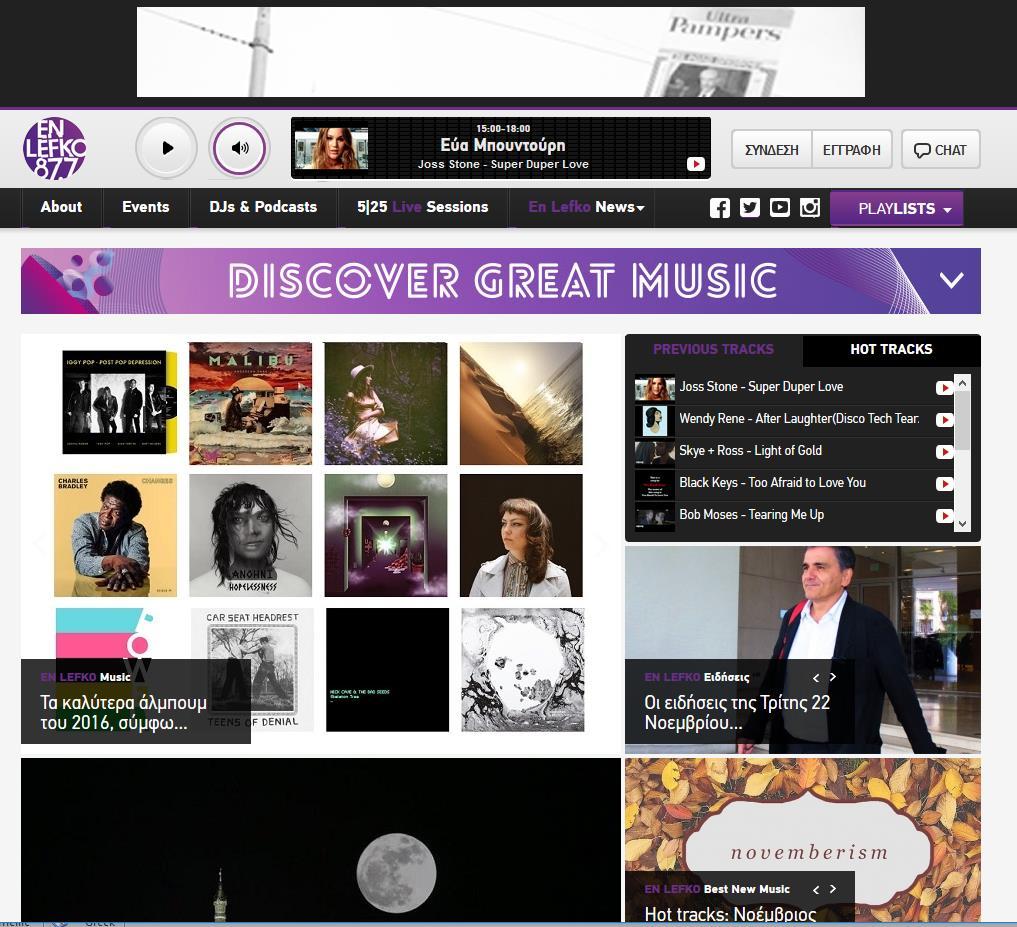Play video for Joss Stone - Super Duper Love
This screenshot has height=927, width=1017.
pyautogui.click(x=944, y=387)
